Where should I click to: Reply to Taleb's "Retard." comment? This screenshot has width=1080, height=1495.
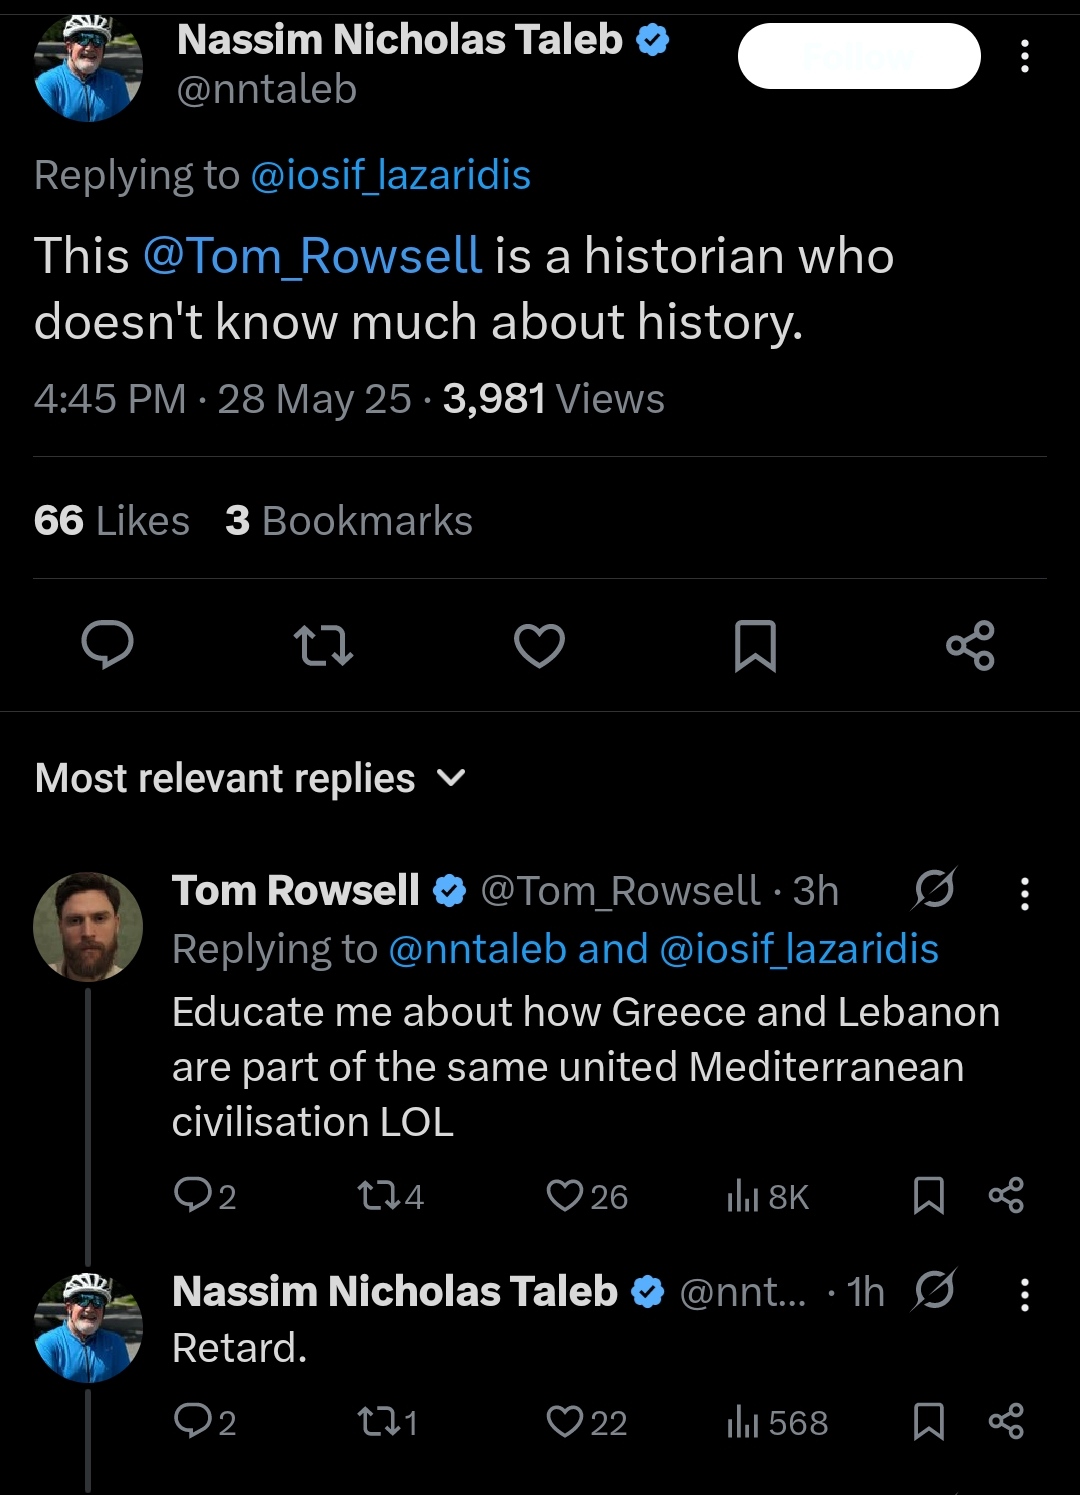[x=190, y=1421]
